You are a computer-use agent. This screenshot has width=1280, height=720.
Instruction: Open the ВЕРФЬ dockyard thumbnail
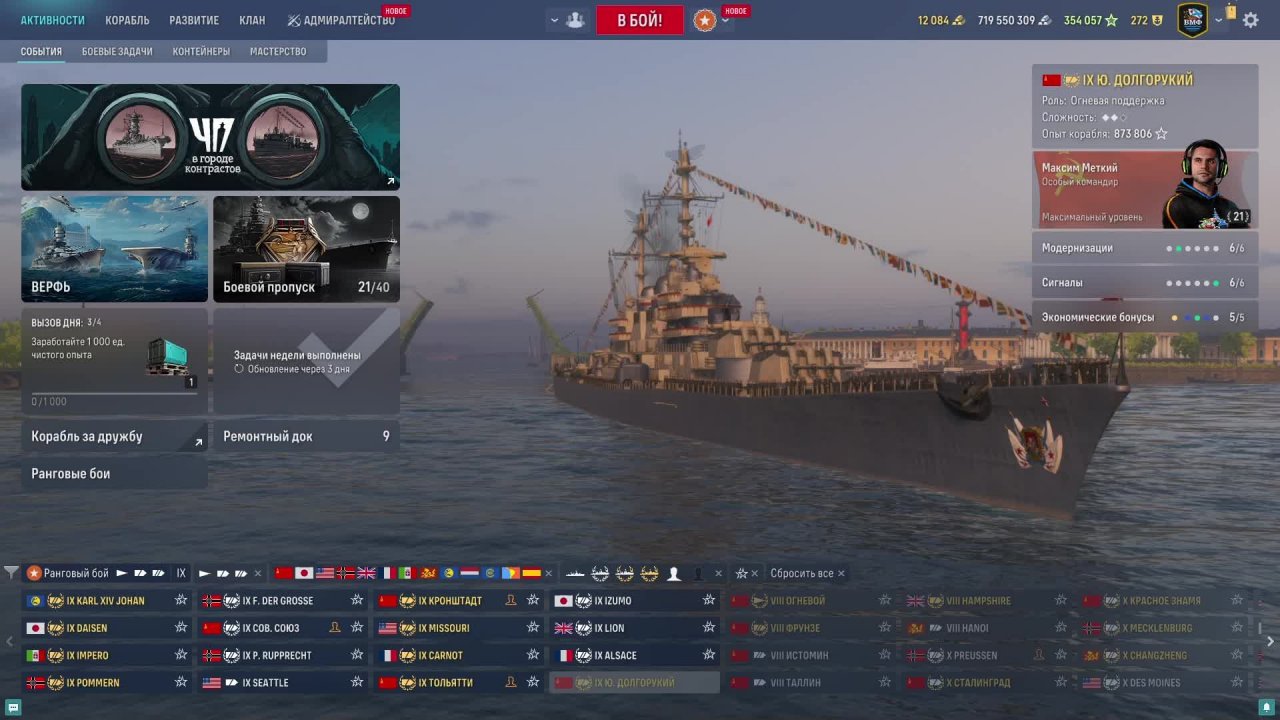(115, 249)
